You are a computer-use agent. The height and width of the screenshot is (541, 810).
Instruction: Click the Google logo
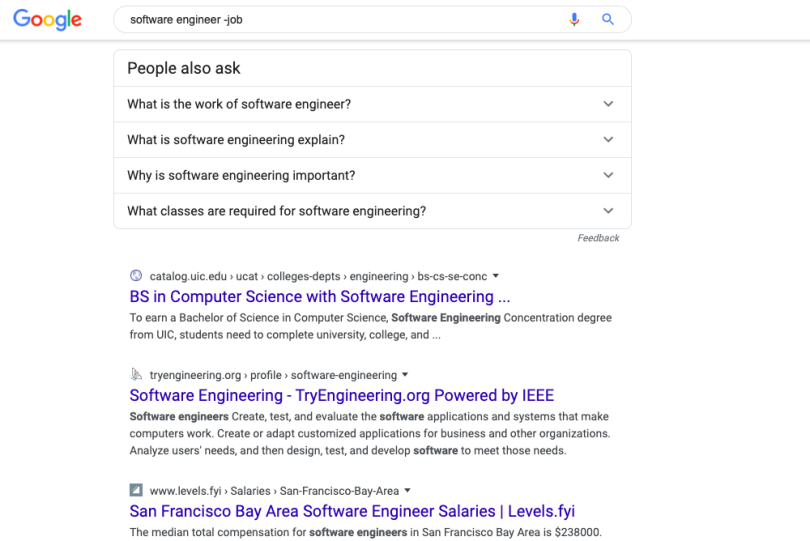click(47, 20)
